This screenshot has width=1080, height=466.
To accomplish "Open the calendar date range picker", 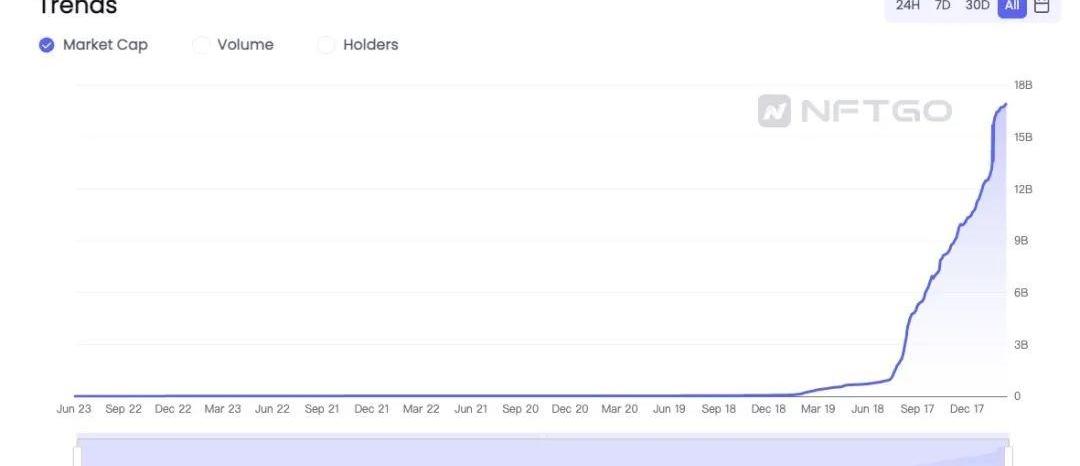I will [1042, 6].
